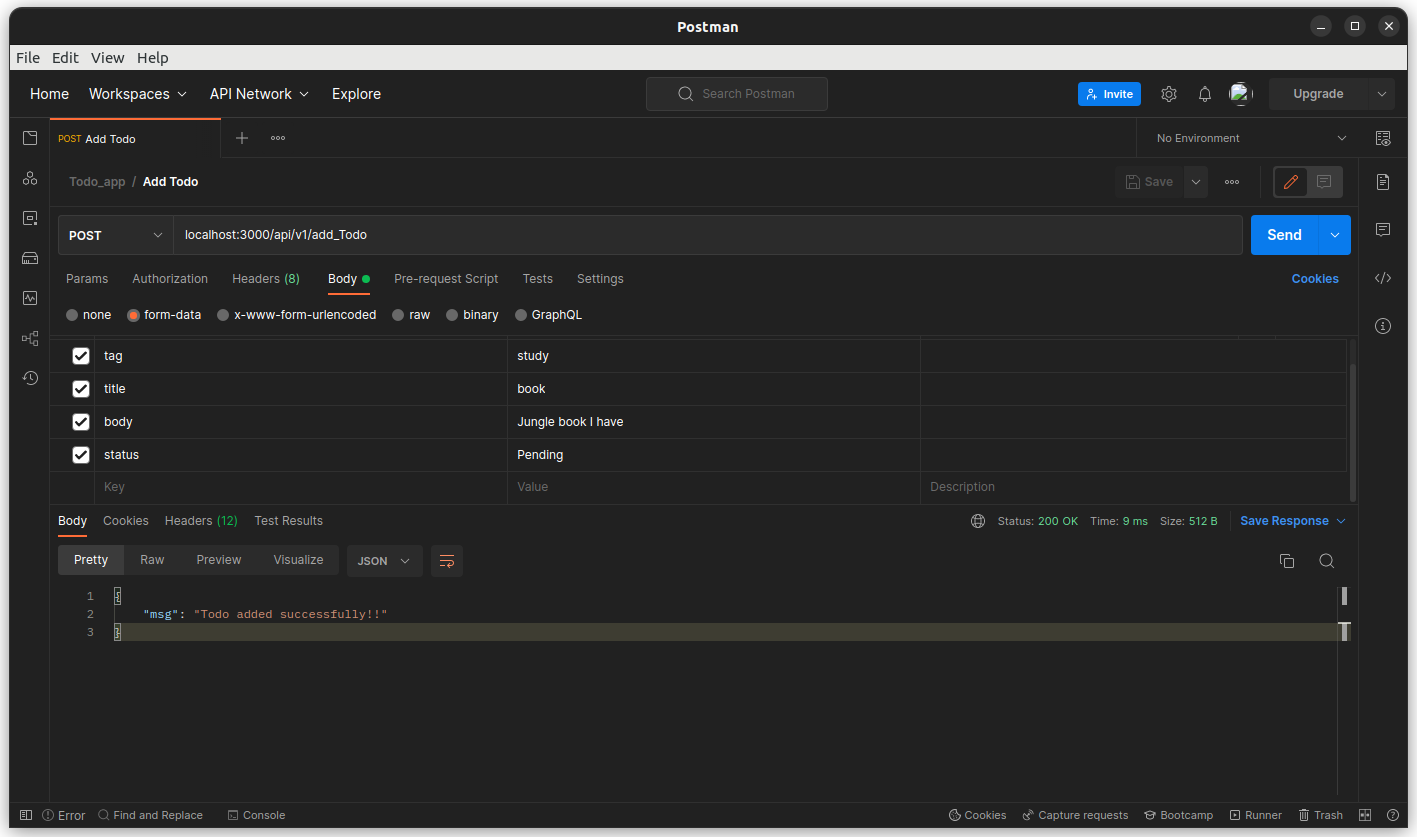Open the user avatar menu
1417x837 pixels.
1241,94
